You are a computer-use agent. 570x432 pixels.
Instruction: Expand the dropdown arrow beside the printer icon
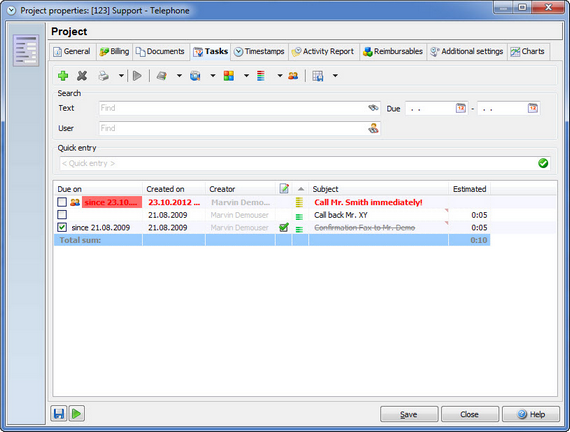click(x=121, y=76)
